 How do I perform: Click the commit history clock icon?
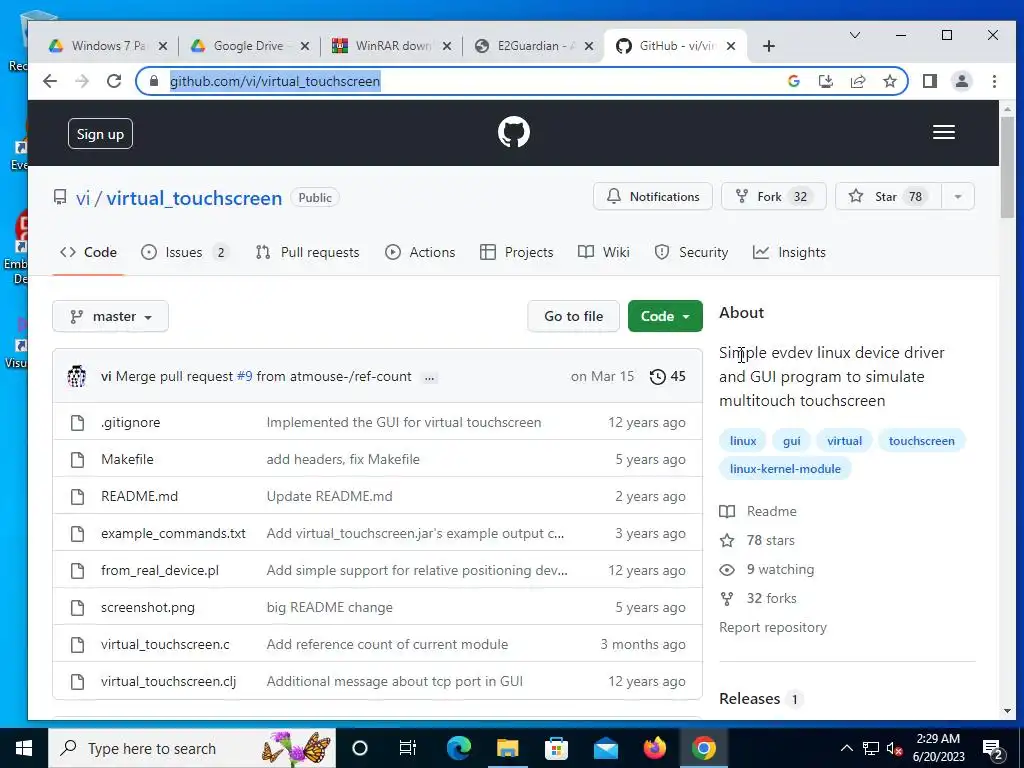pyautogui.click(x=657, y=376)
